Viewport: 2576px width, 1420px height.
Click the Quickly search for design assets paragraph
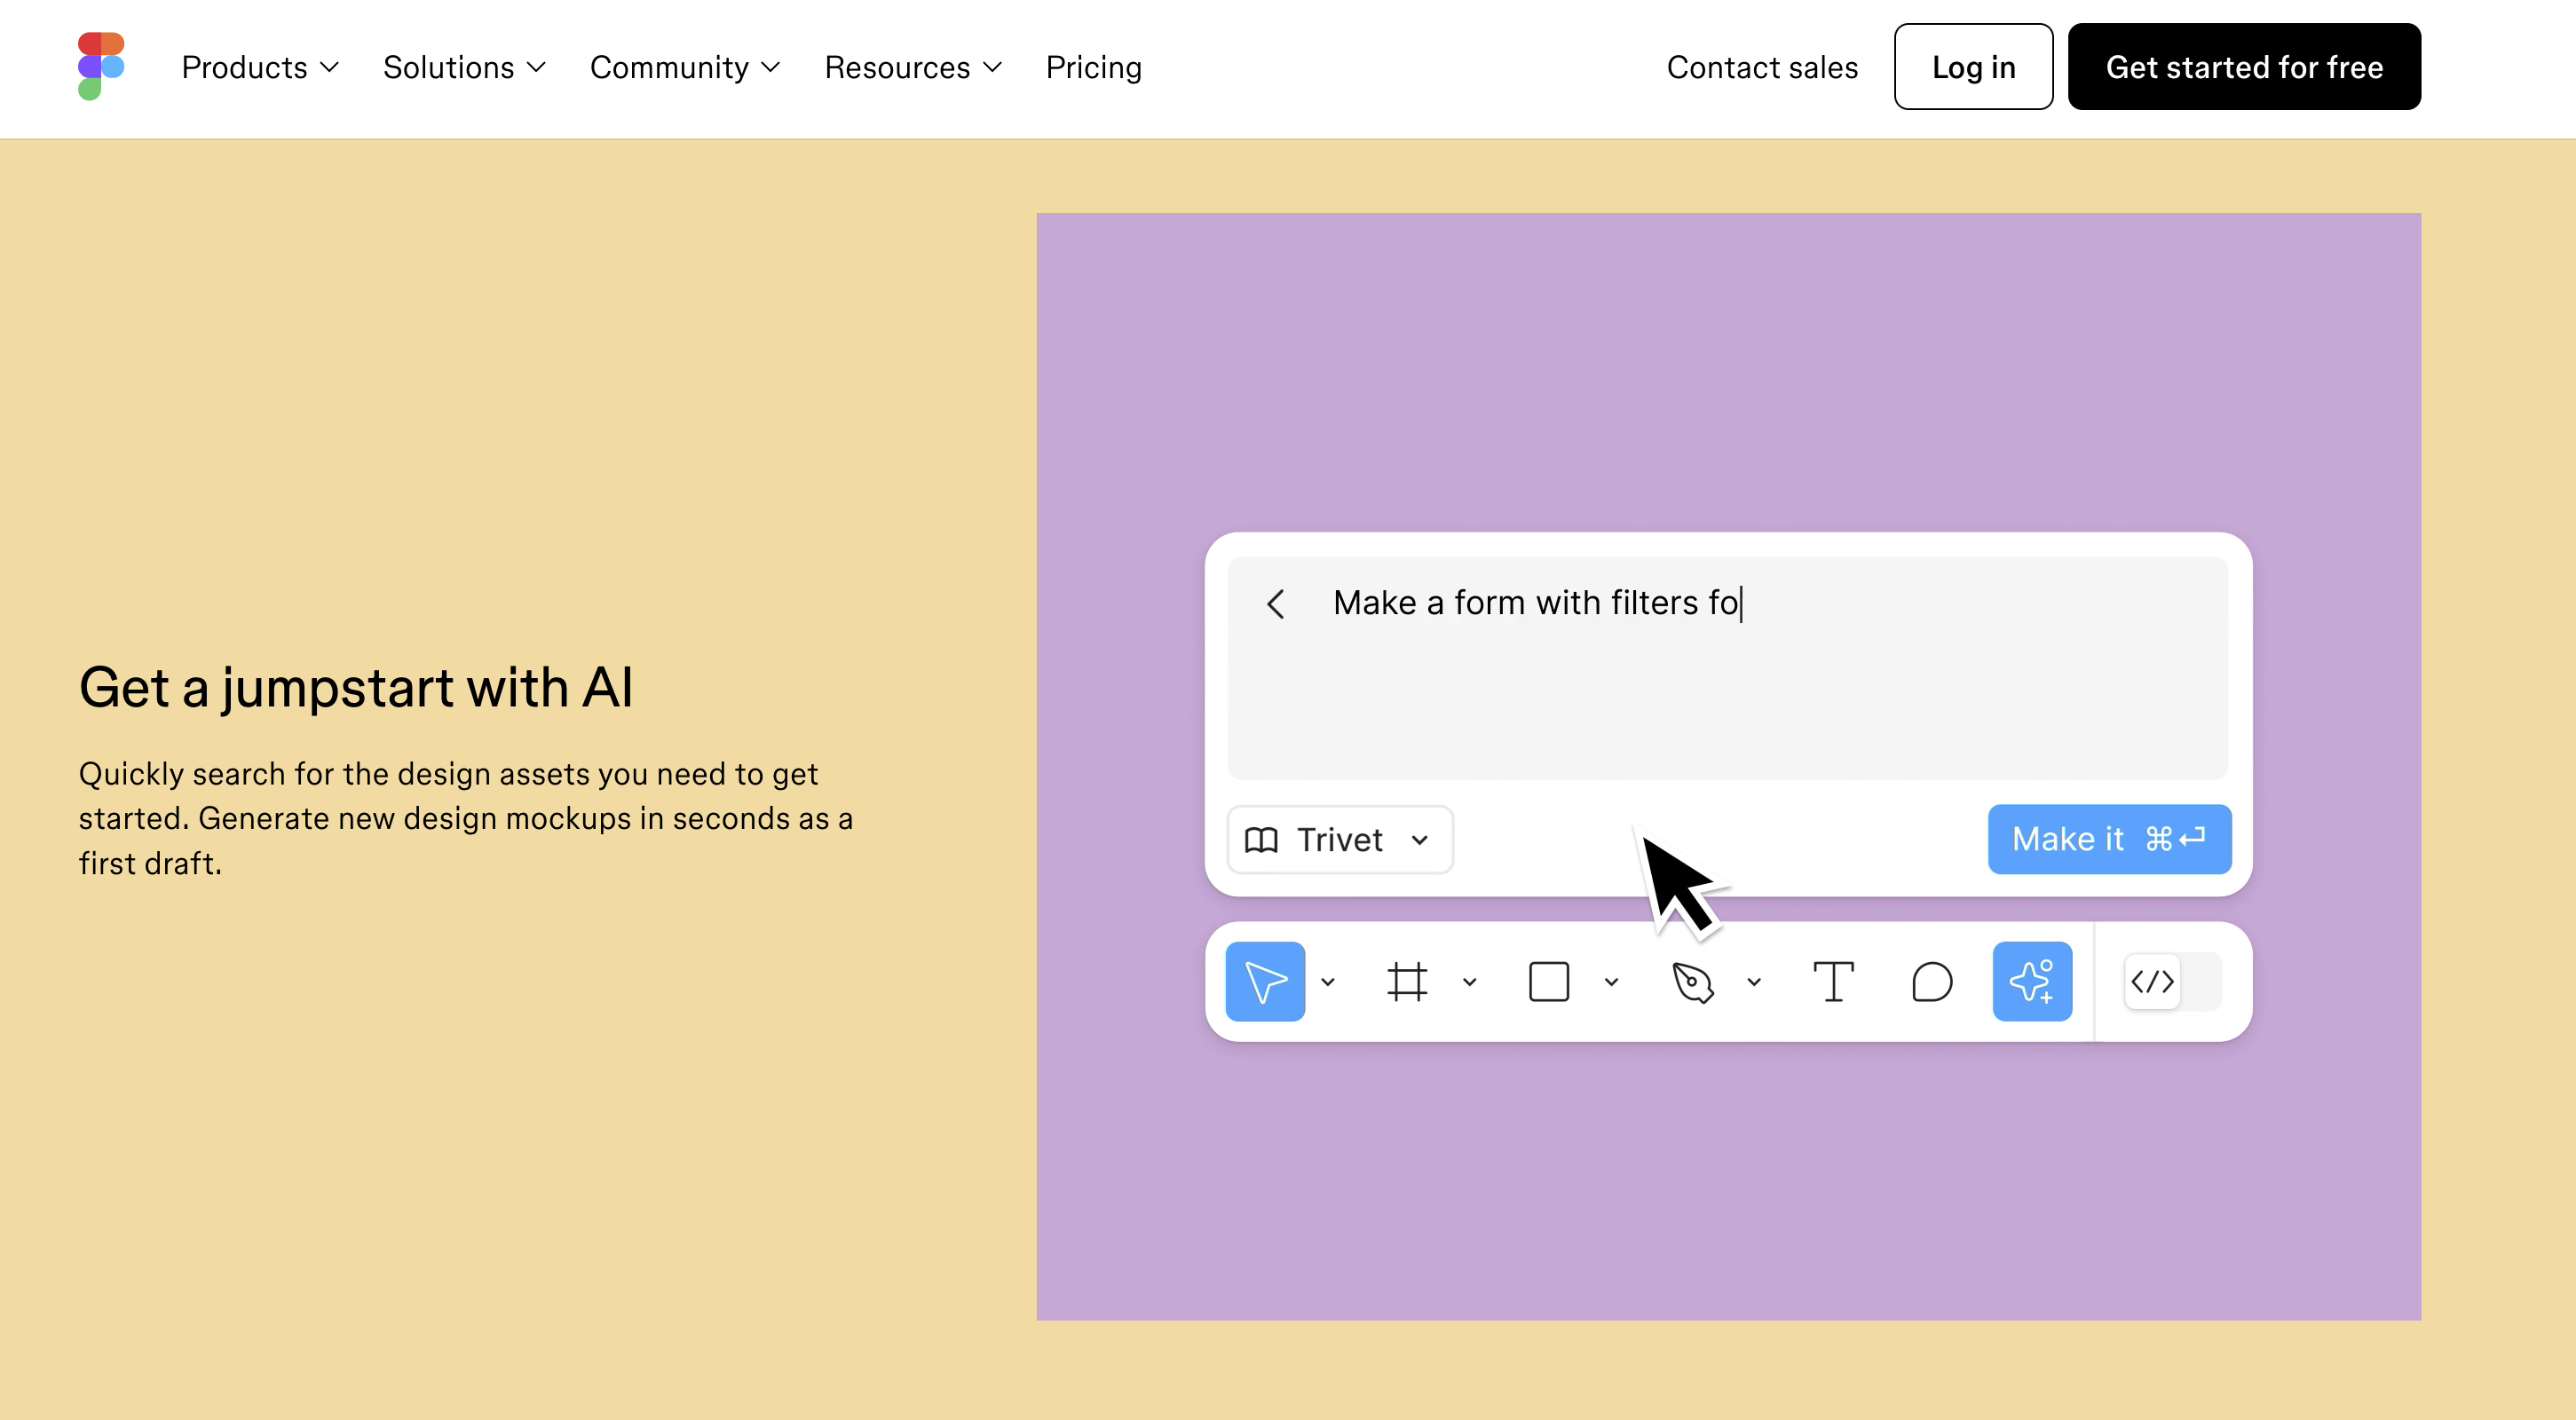(x=466, y=818)
